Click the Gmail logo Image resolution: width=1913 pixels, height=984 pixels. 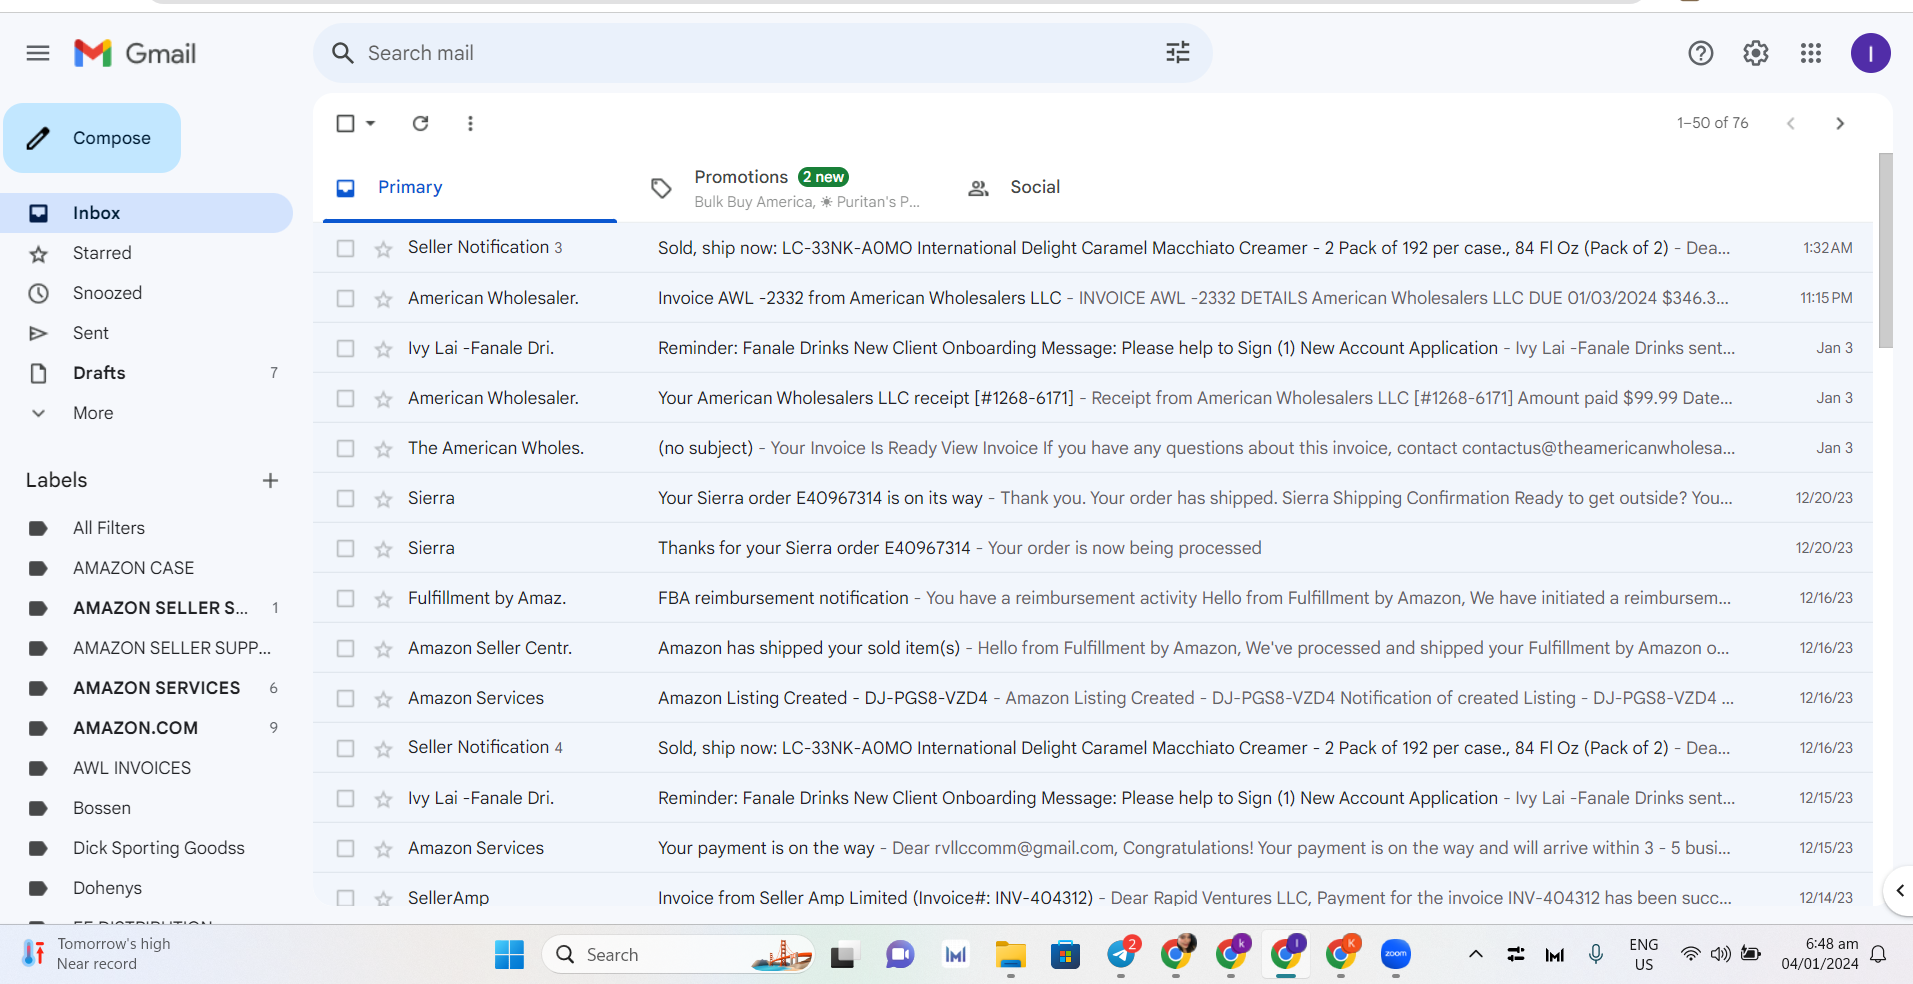[x=135, y=53]
